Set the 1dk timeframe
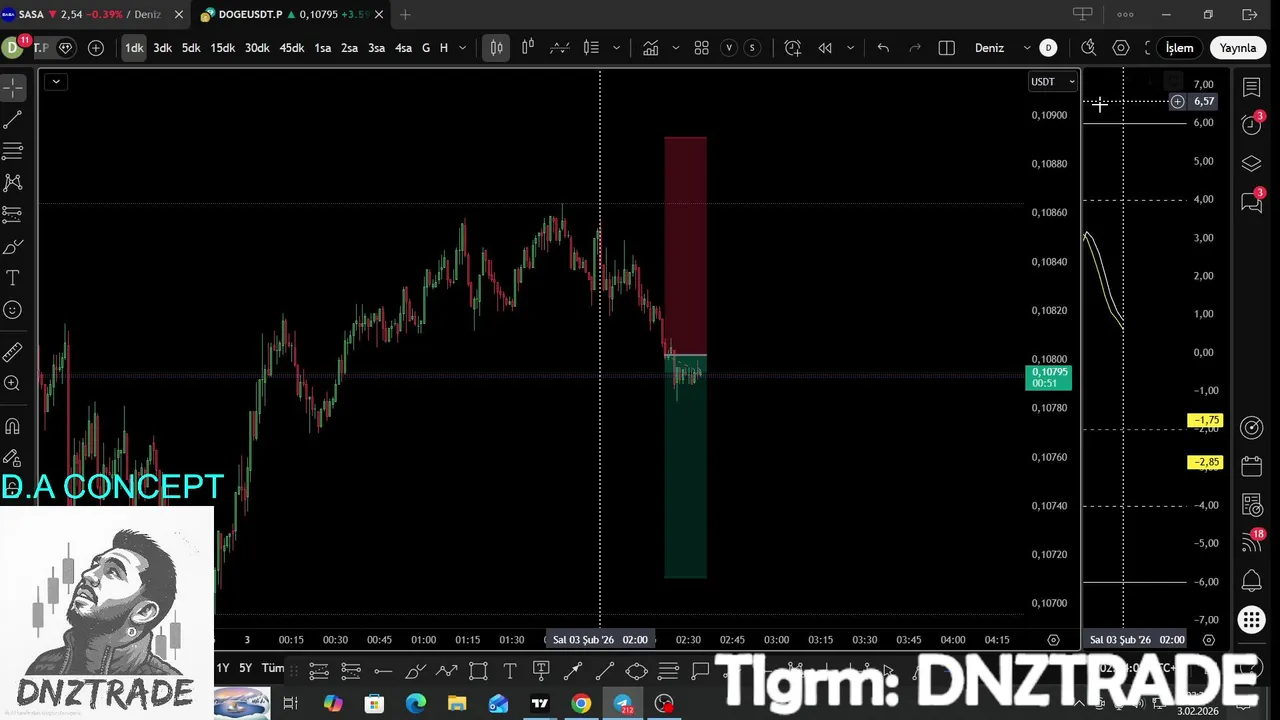The image size is (1280, 720). (134, 48)
